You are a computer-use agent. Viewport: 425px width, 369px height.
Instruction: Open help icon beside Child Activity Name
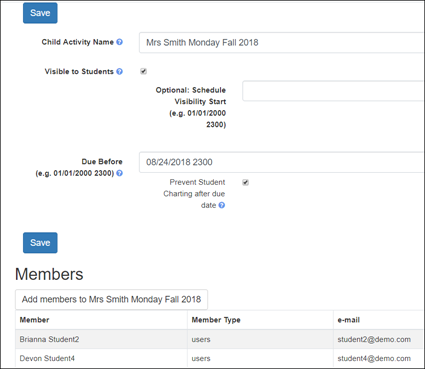click(120, 42)
